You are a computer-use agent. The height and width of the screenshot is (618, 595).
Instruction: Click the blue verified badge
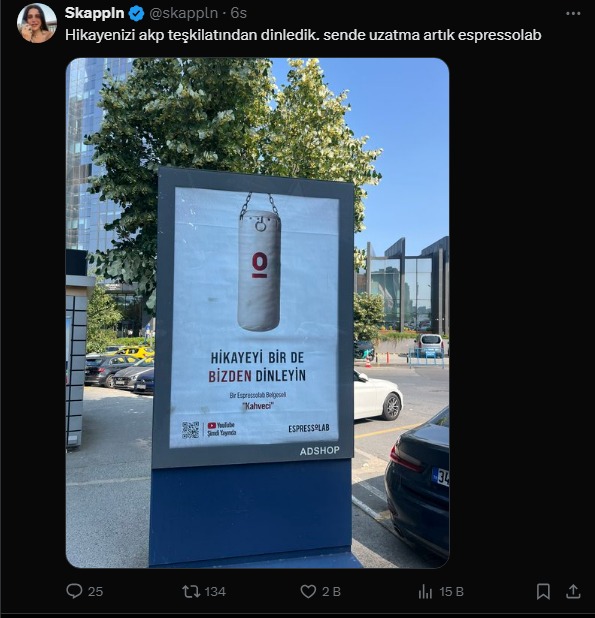(136, 14)
